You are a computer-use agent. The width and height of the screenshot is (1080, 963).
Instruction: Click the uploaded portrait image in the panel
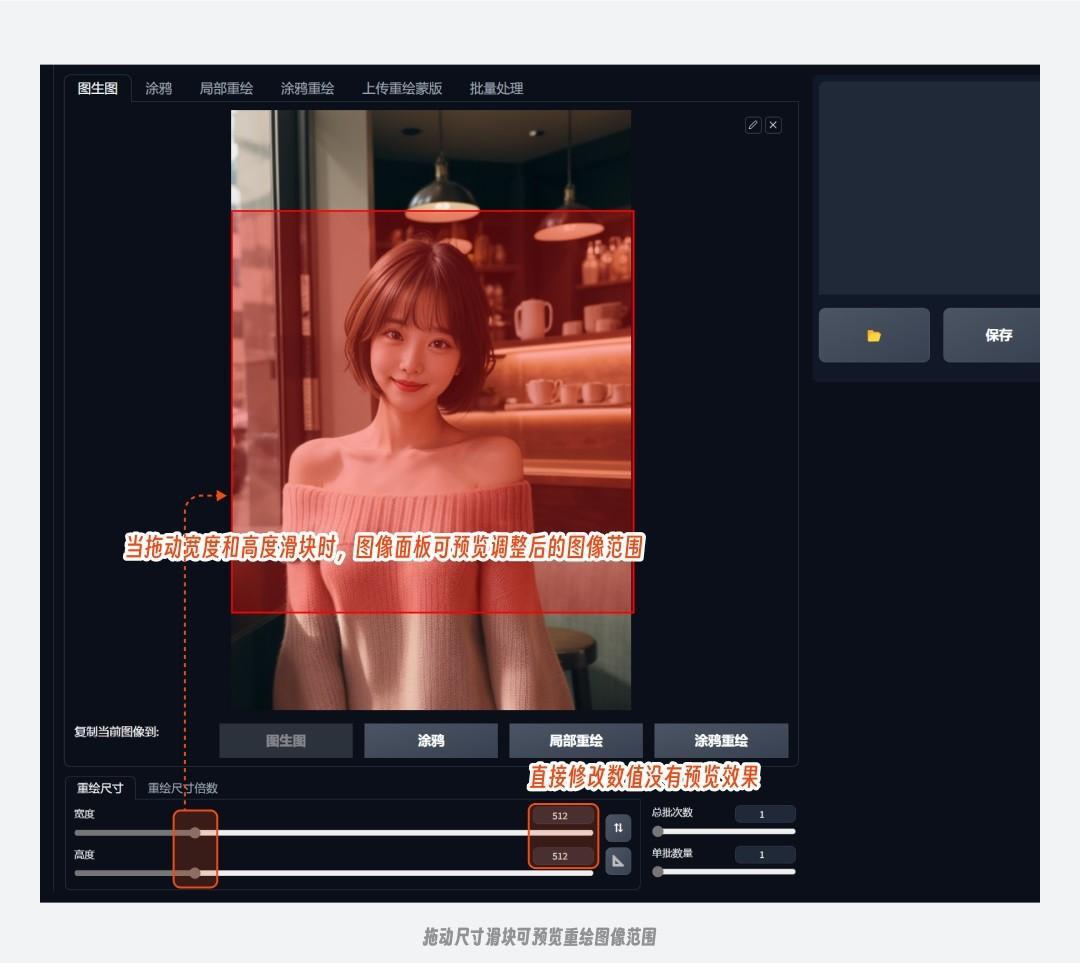(x=431, y=410)
